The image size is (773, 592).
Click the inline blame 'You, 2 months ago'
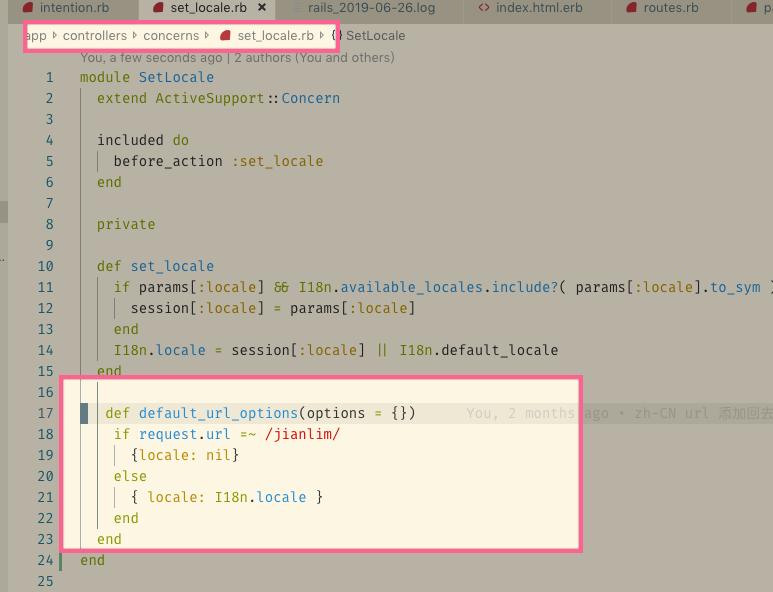[537, 413]
